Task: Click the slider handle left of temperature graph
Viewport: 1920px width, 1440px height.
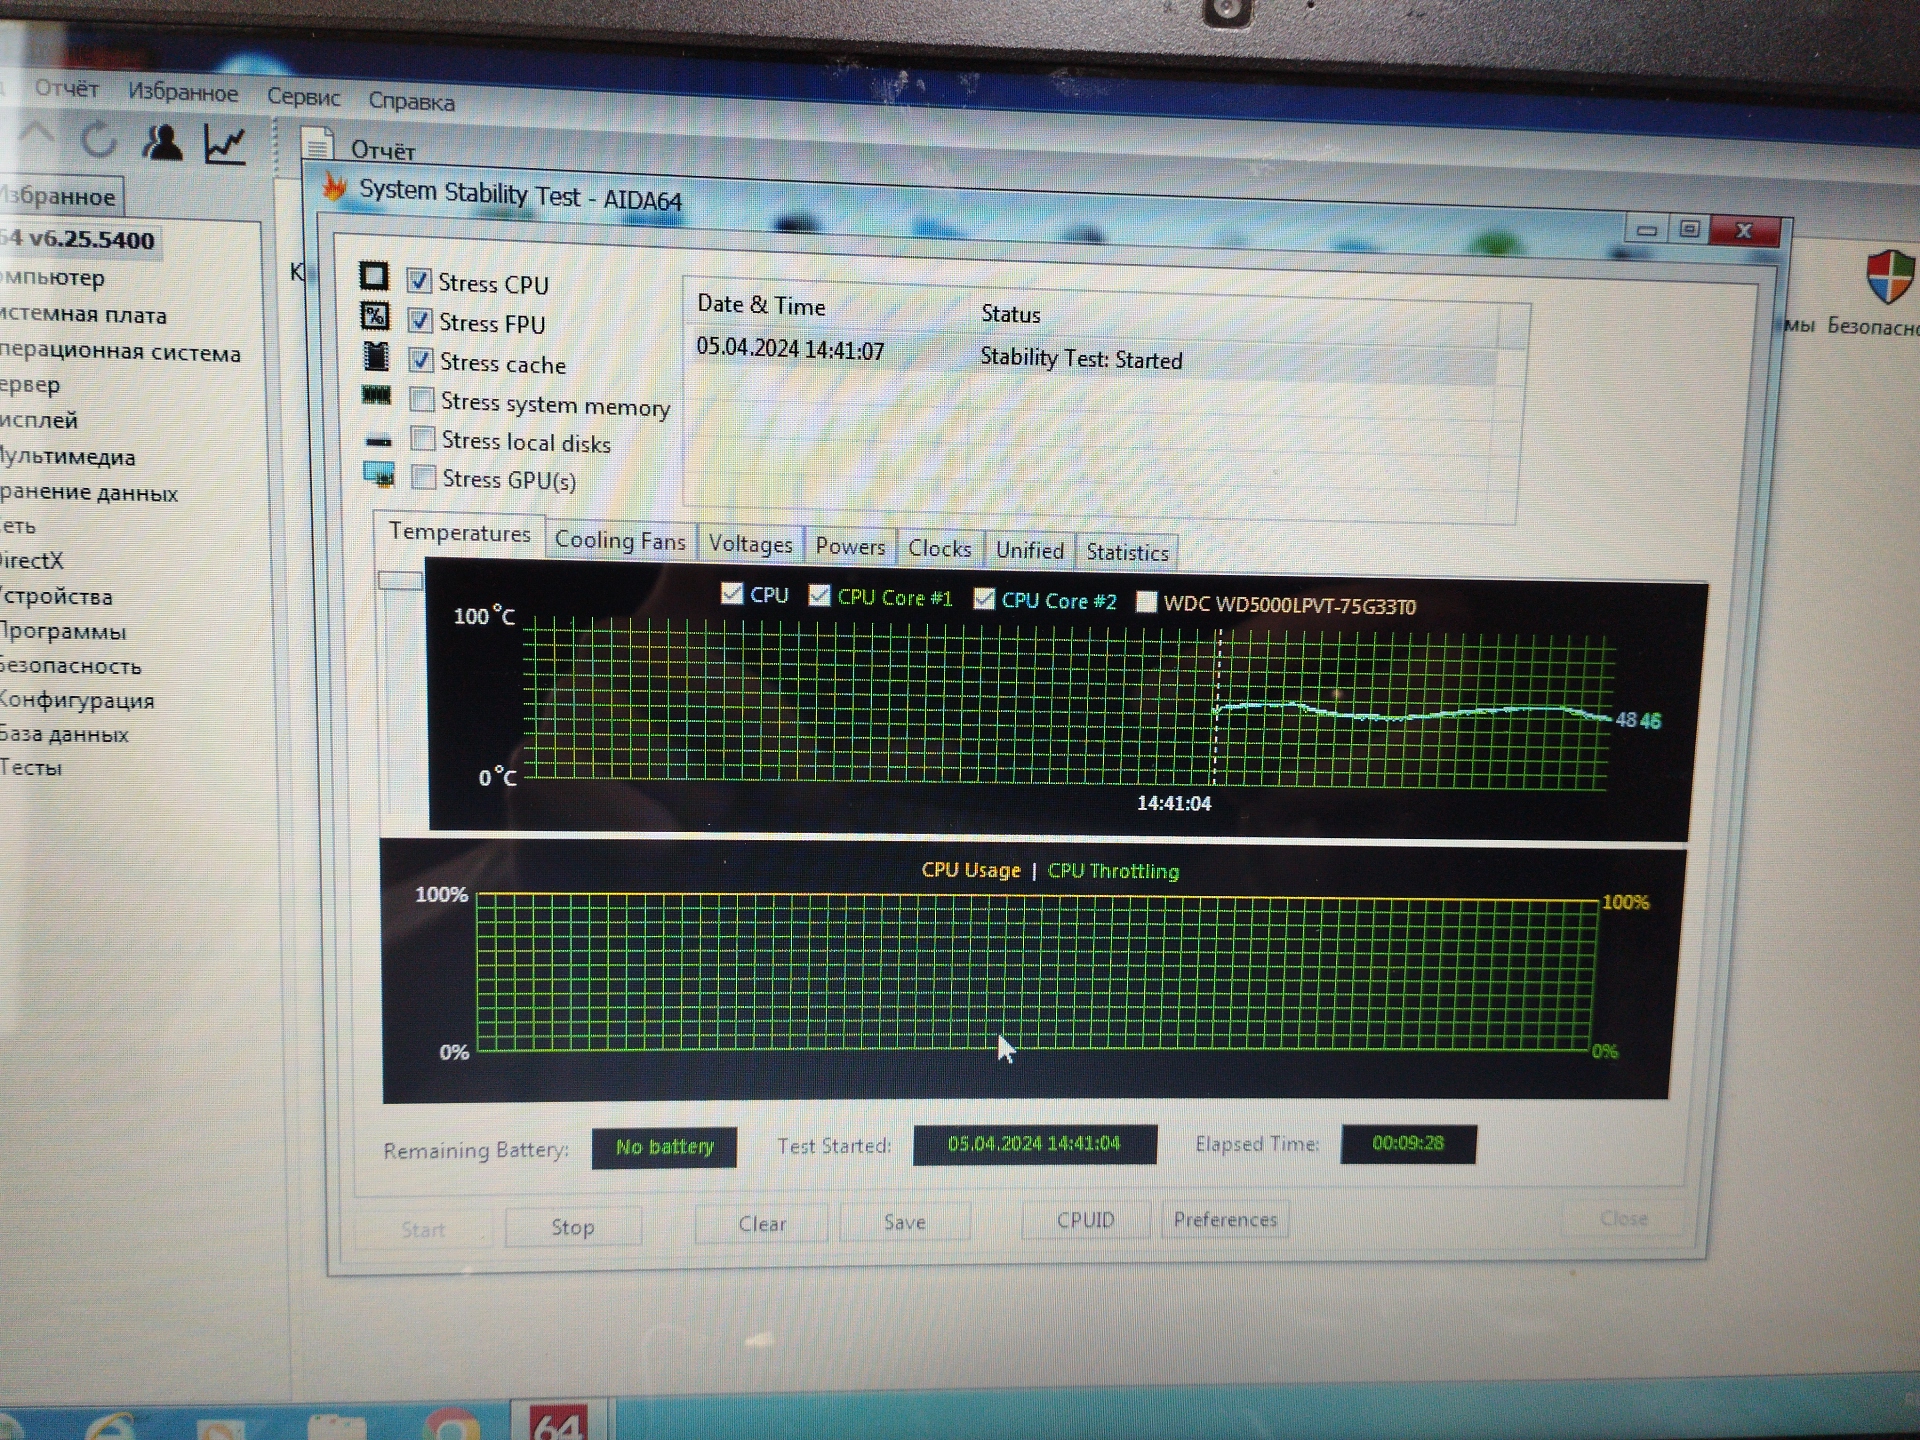Action: pos(400,580)
